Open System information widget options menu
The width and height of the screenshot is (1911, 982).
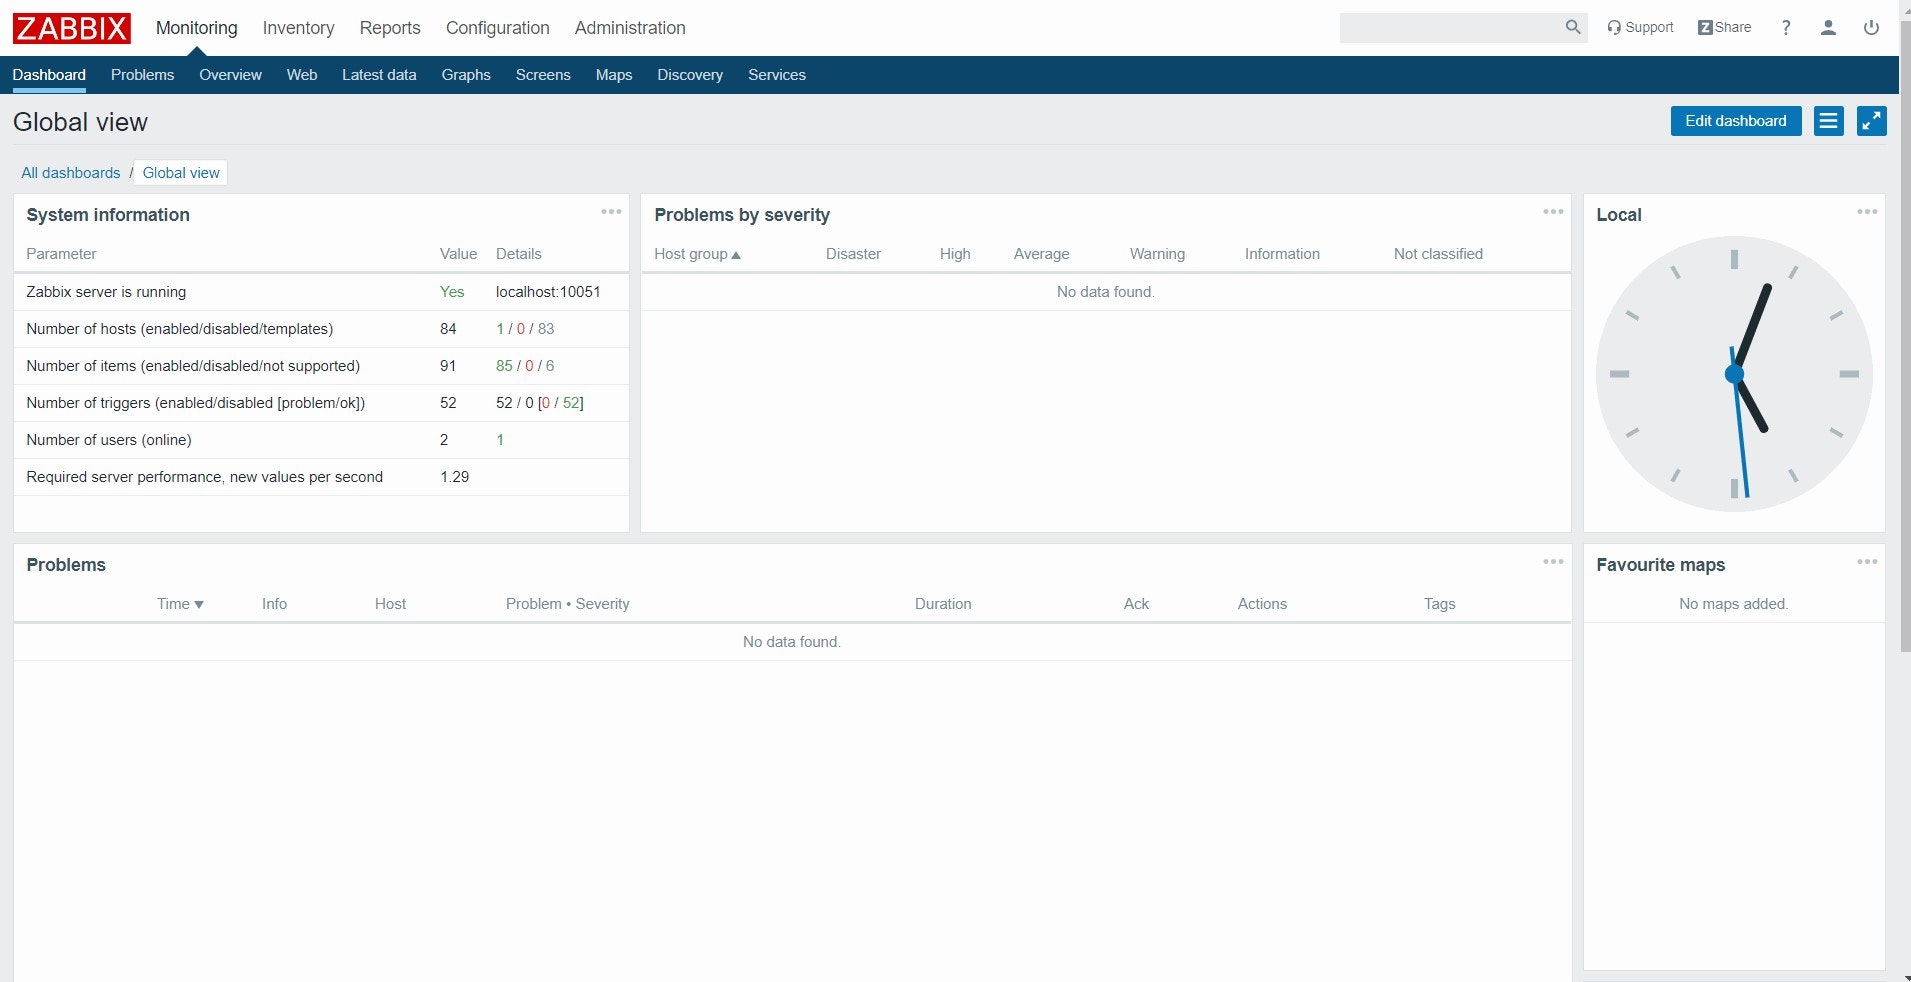pyautogui.click(x=611, y=212)
